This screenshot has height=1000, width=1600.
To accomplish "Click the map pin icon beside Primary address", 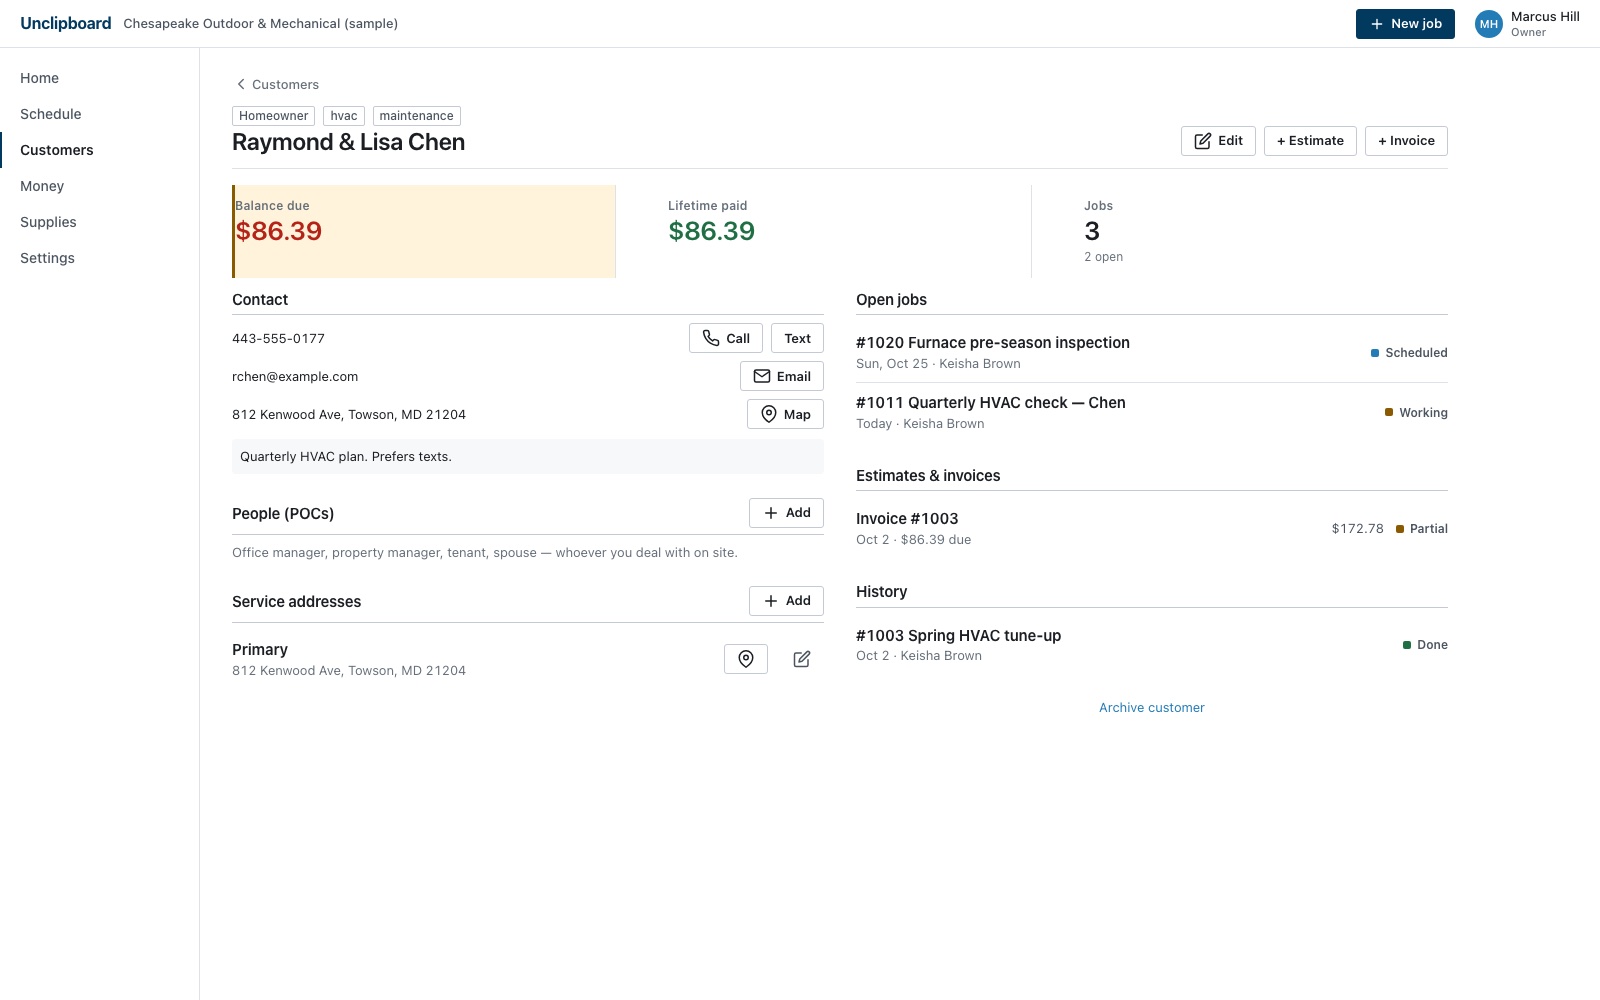I will 746,659.
